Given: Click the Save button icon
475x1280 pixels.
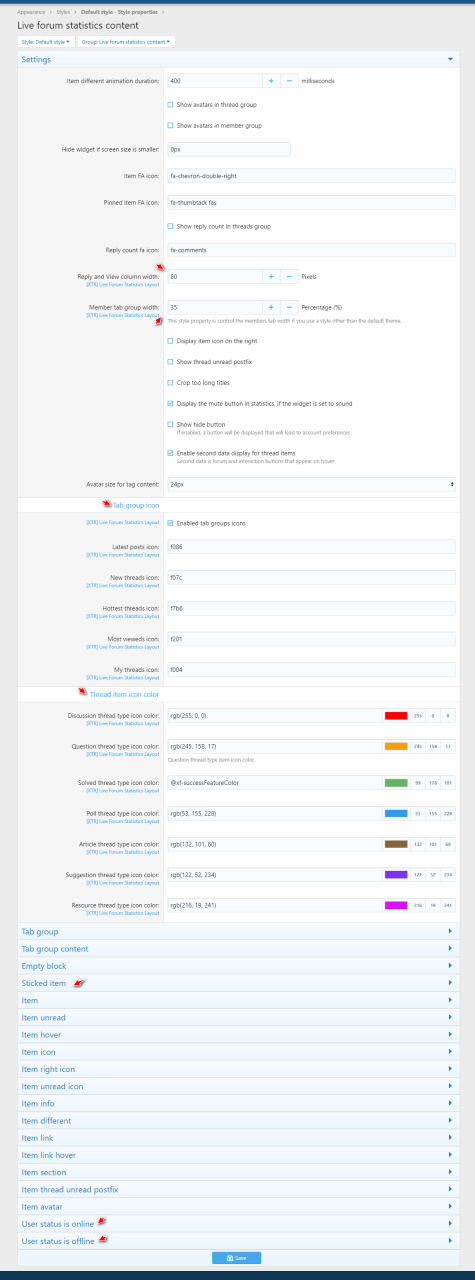Looking at the screenshot, I should (x=230, y=1257).
